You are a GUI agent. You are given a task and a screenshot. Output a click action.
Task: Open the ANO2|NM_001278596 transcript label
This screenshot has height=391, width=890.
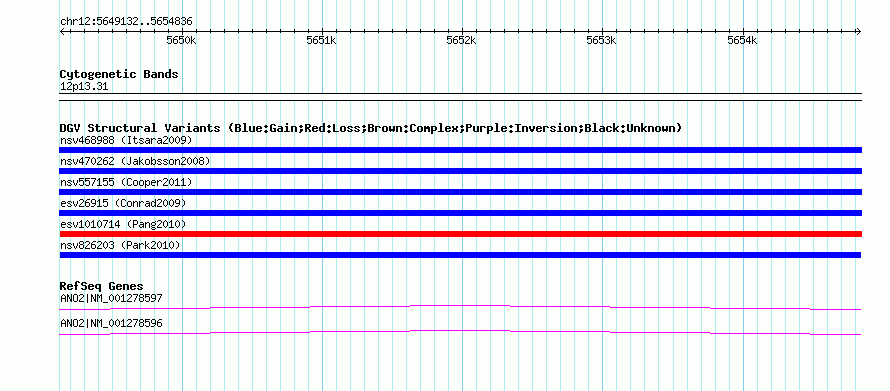[x=111, y=323]
